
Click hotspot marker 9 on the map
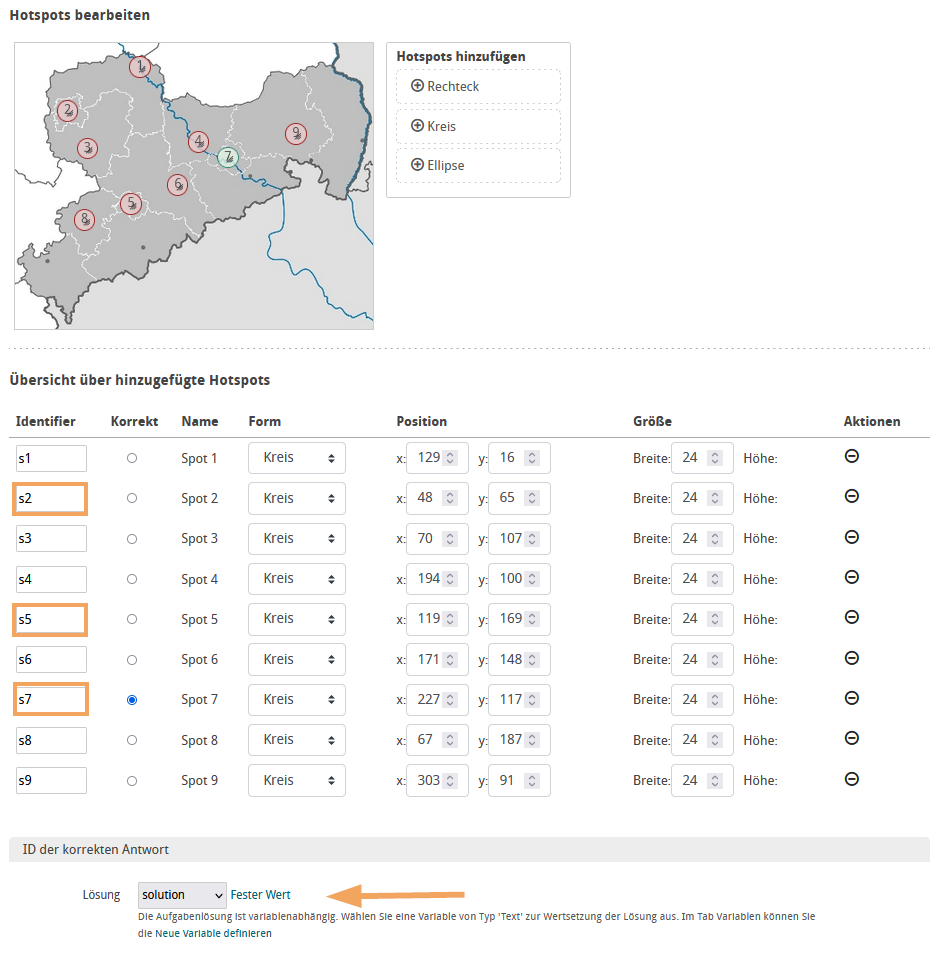[x=295, y=133]
